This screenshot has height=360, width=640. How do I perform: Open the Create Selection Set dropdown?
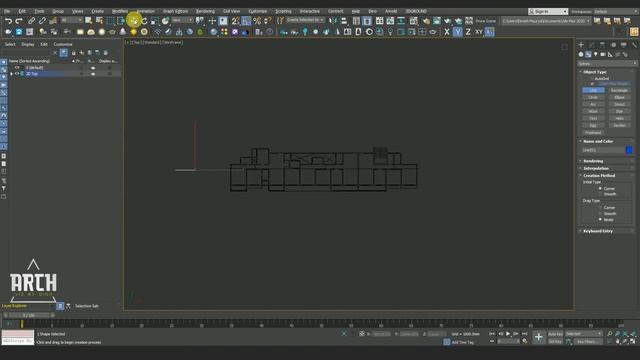coord(305,20)
